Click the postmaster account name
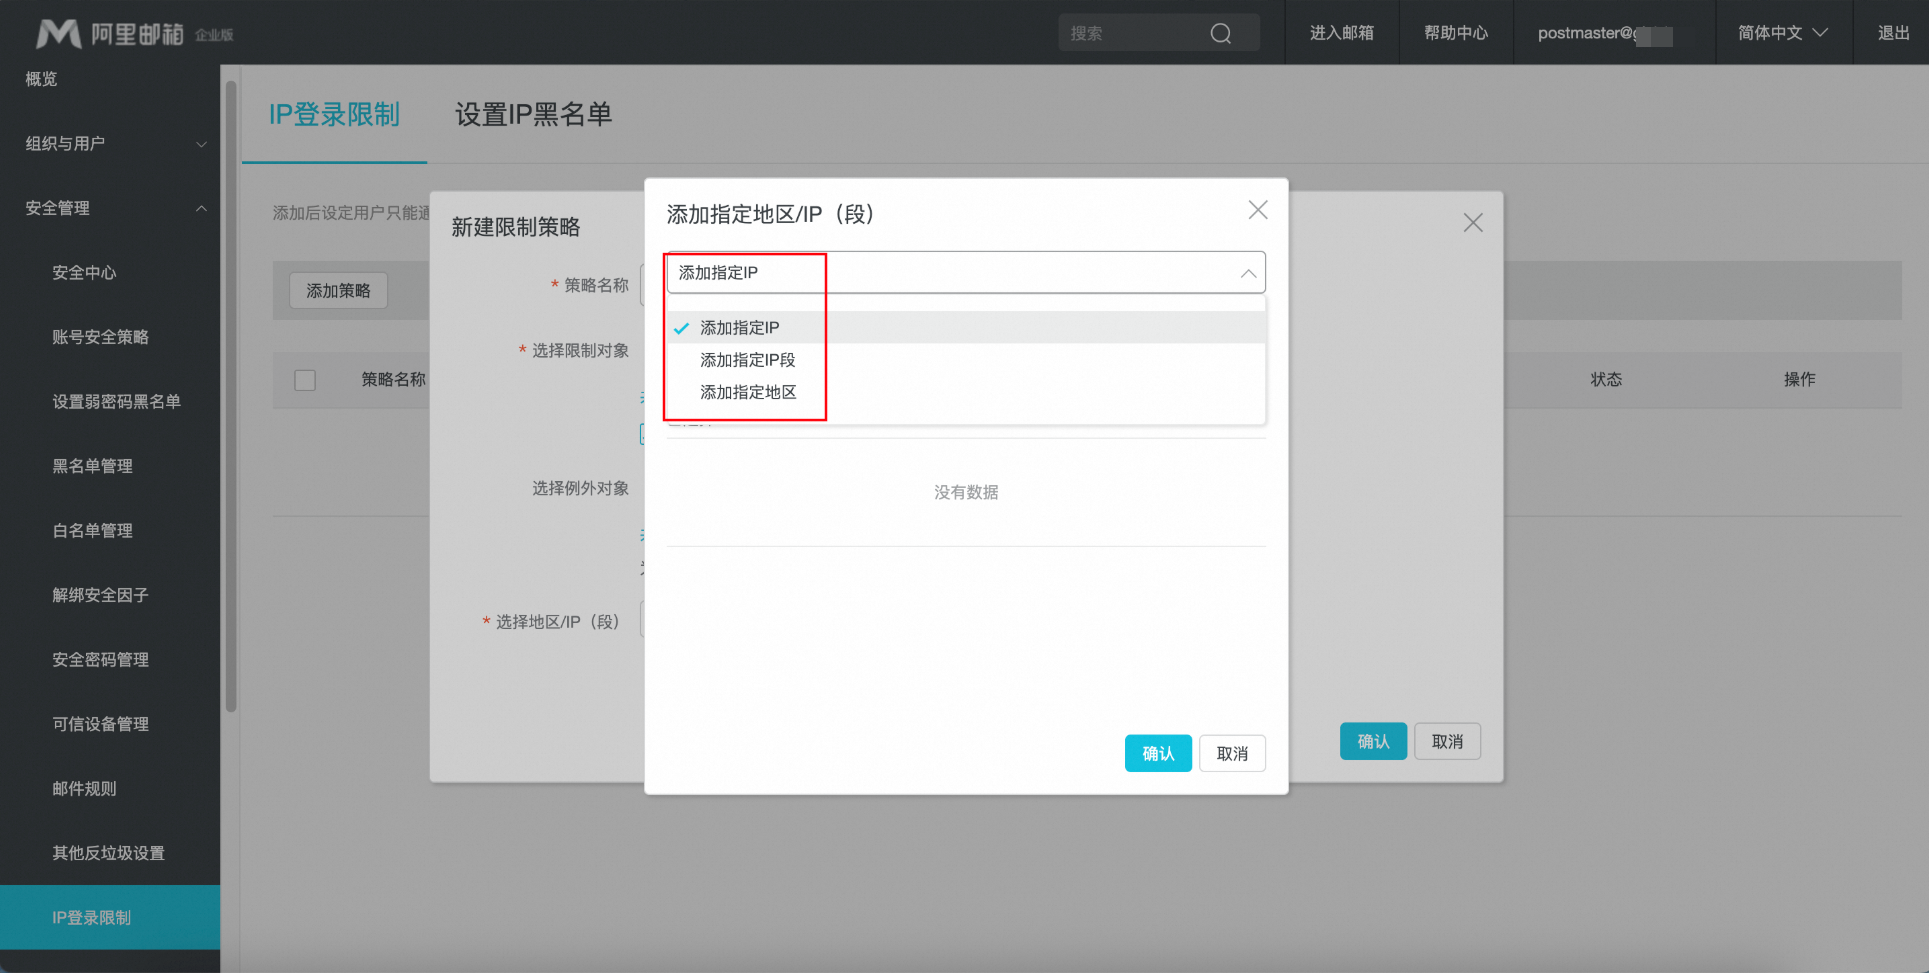Image resolution: width=1929 pixels, height=973 pixels. click(1605, 33)
